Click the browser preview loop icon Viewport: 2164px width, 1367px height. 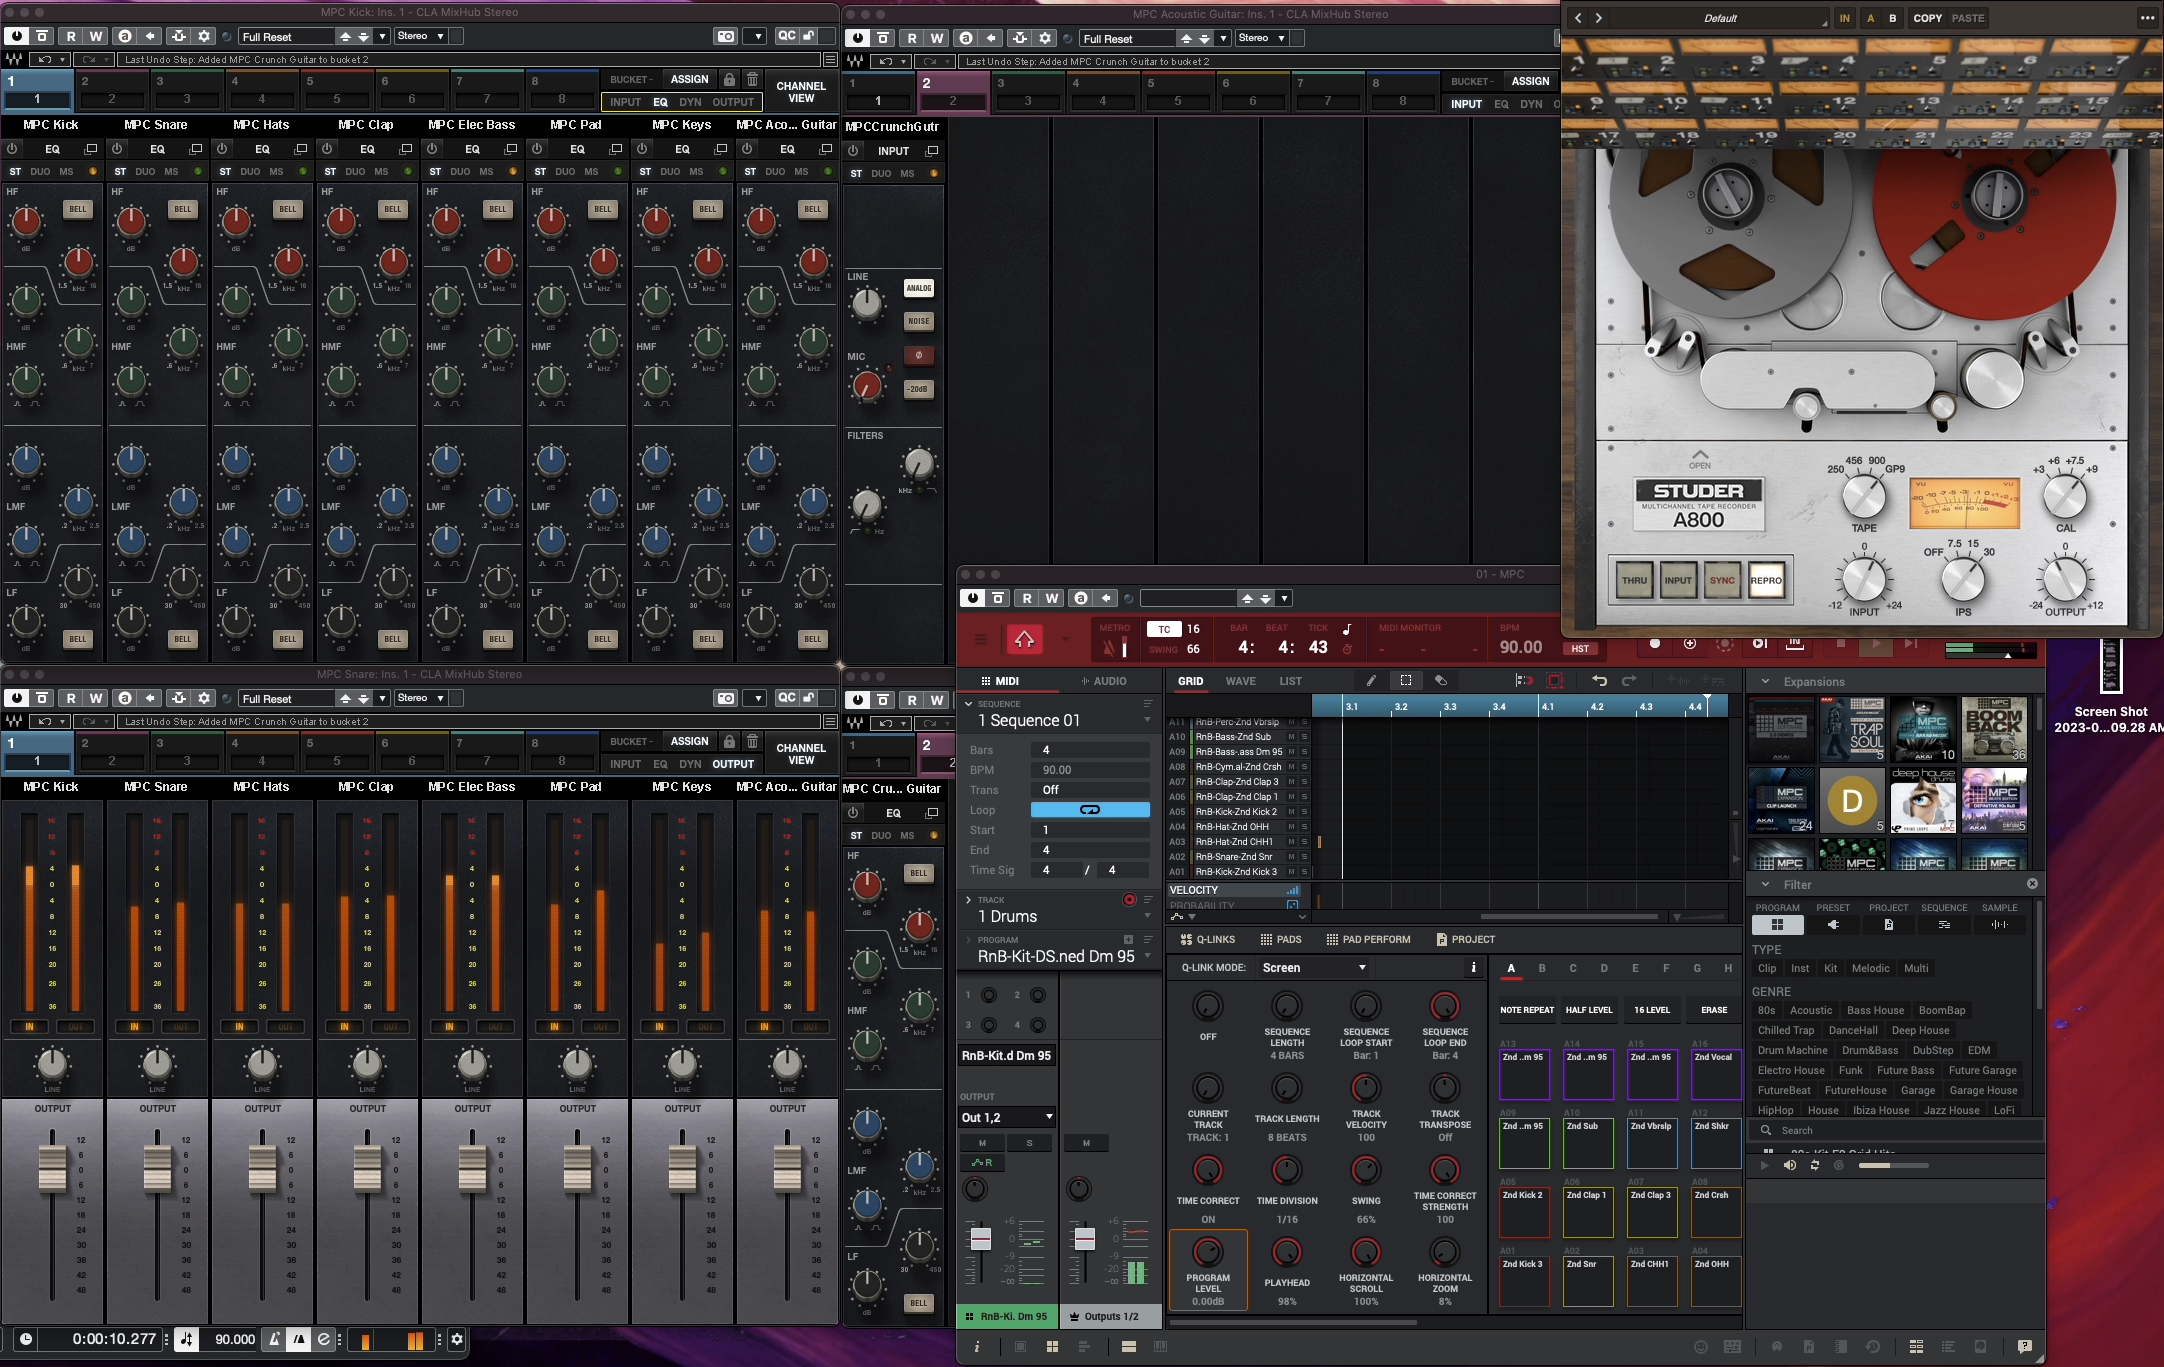(1814, 1165)
